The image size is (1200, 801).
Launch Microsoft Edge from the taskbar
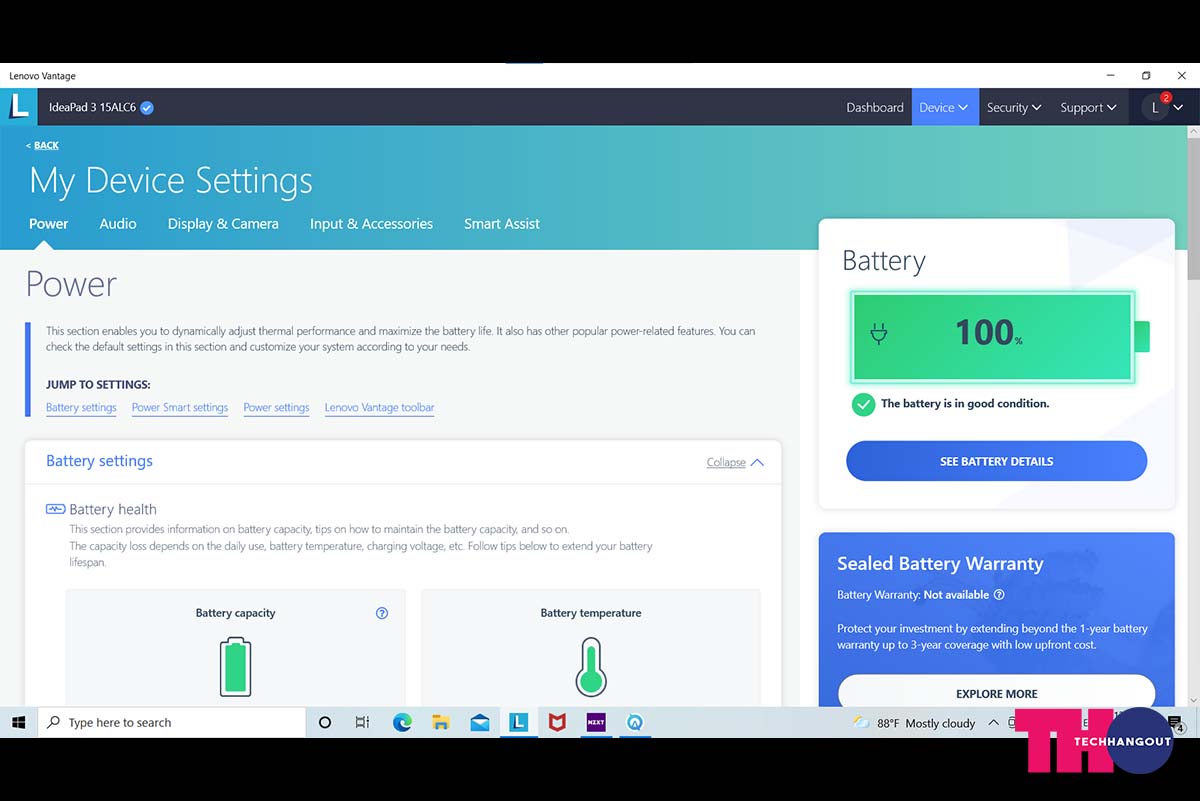pos(402,722)
